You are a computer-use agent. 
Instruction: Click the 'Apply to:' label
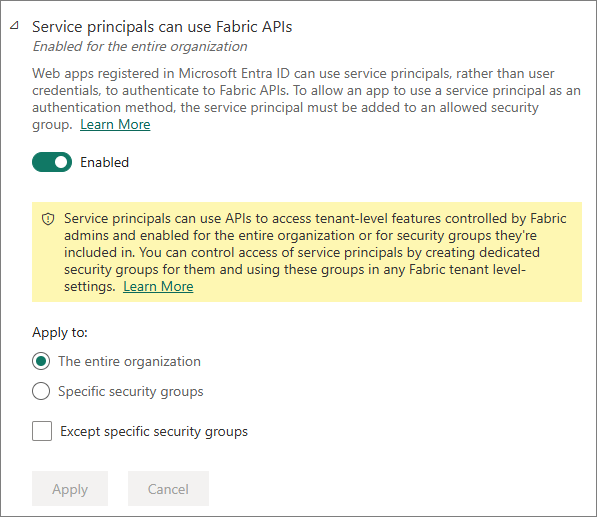60,332
